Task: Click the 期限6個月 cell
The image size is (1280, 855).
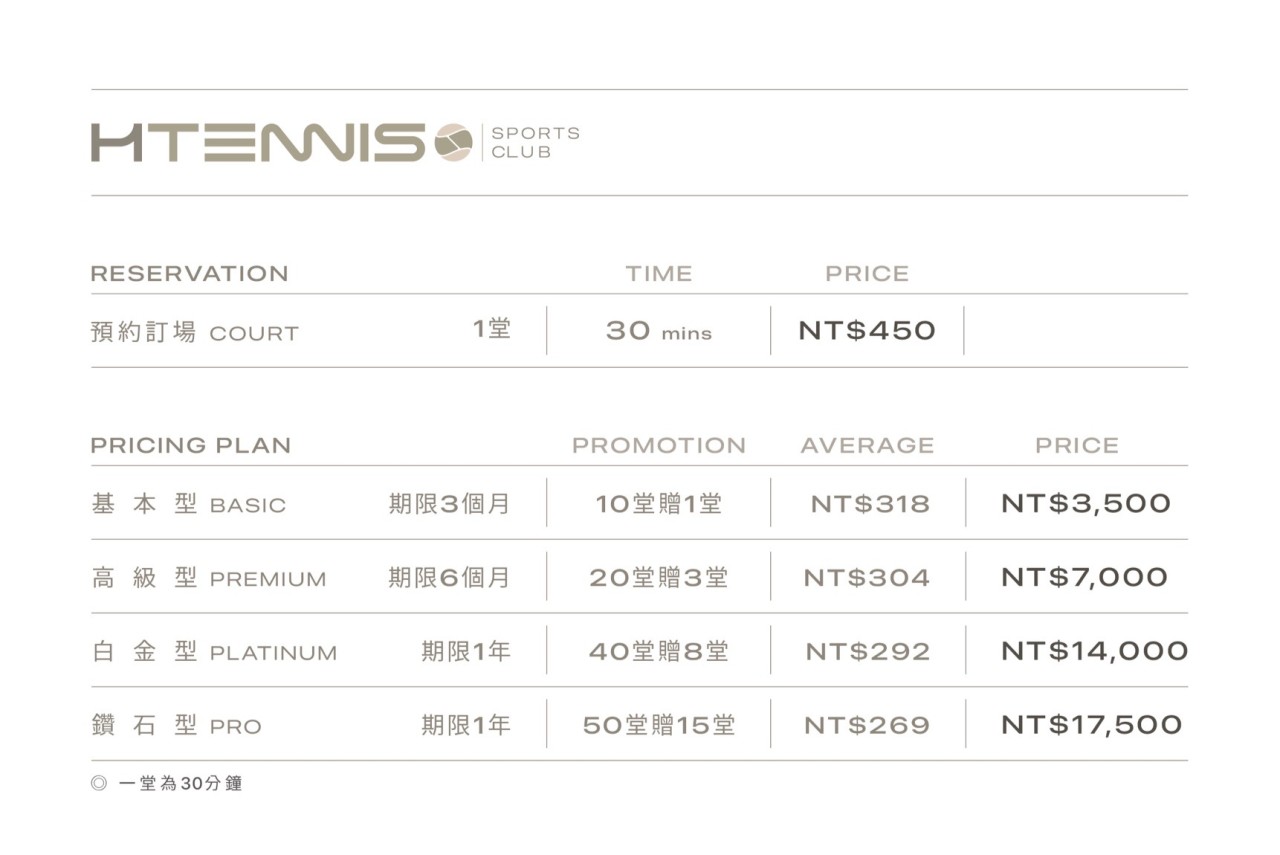Action: point(450,577)
